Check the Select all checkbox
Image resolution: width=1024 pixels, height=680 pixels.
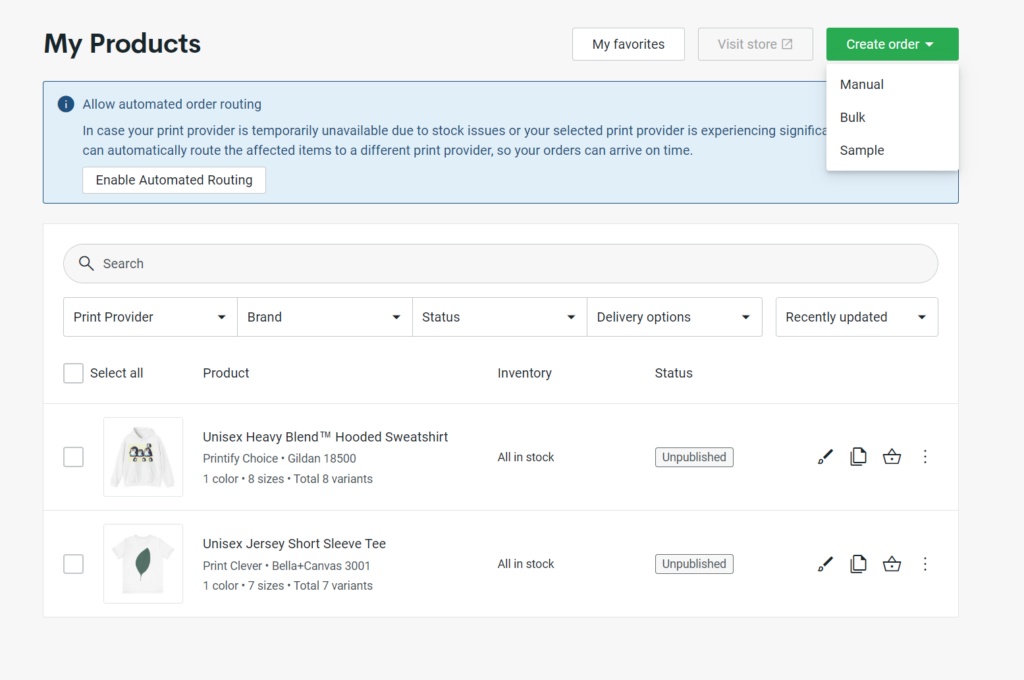(x=73, y=372)
